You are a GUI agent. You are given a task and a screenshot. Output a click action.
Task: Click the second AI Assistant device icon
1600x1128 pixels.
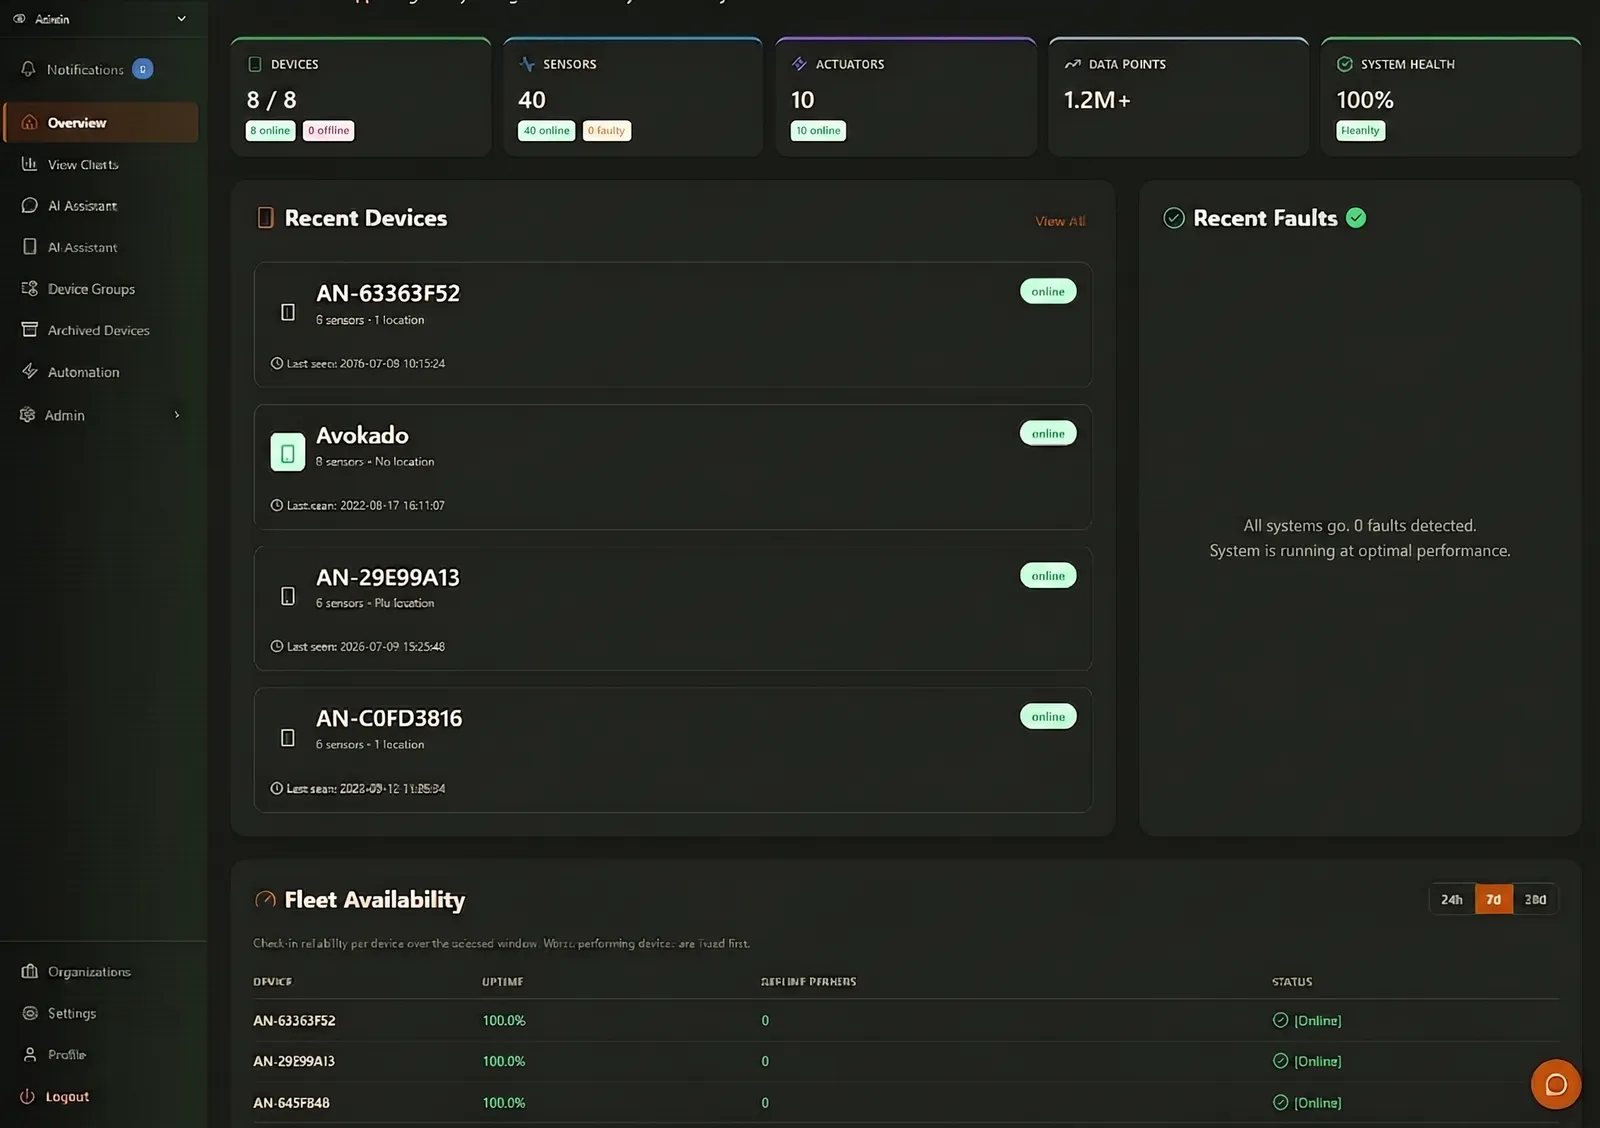click(x=29, y=246)
